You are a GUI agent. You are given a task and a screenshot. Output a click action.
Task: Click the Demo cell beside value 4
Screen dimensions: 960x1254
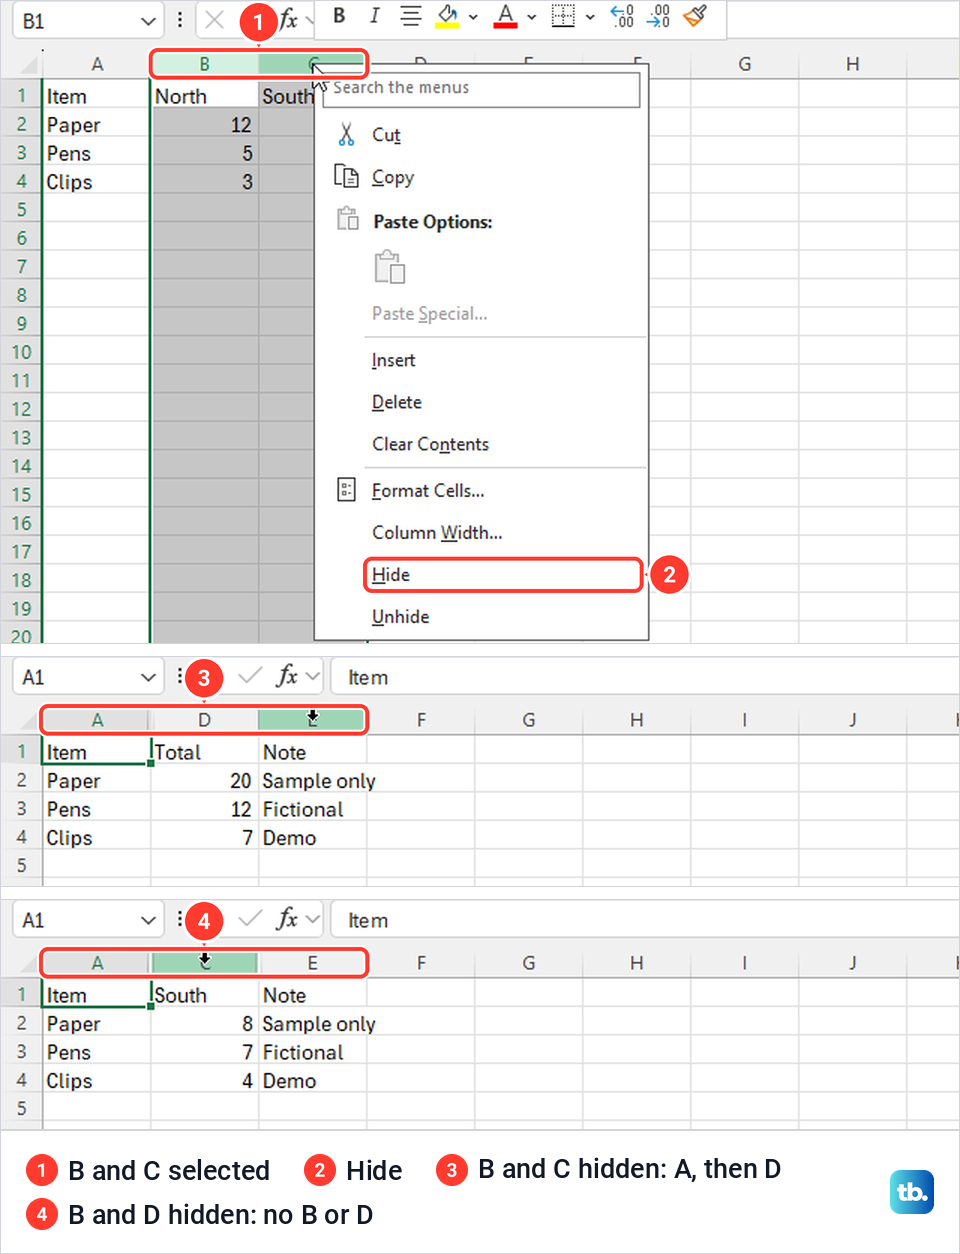[x=312, y=1081]
